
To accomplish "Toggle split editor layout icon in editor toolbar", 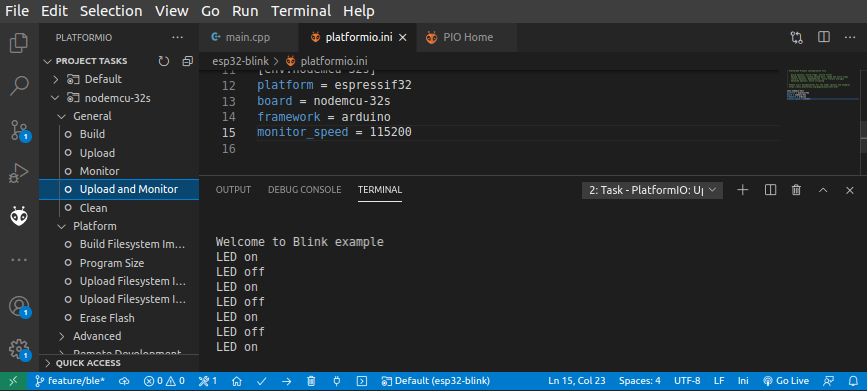I will click(x=824, y=37).
